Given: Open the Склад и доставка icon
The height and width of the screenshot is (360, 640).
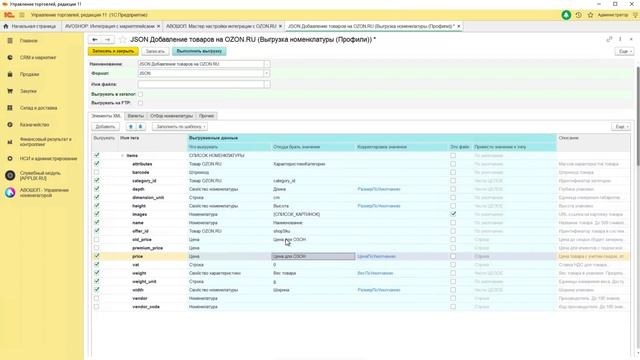Looking at the screenshot, I should tap(10, 108).
